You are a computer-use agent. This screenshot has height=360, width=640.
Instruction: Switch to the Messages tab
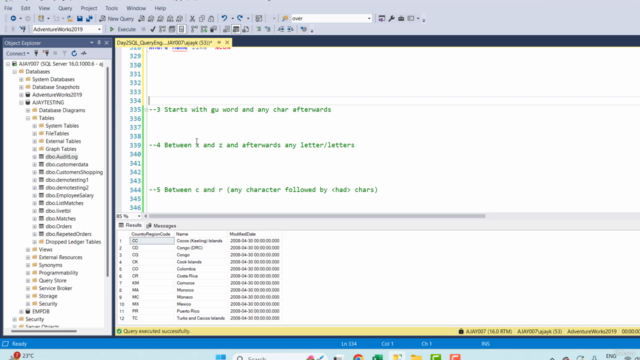(x=161, y=226)
